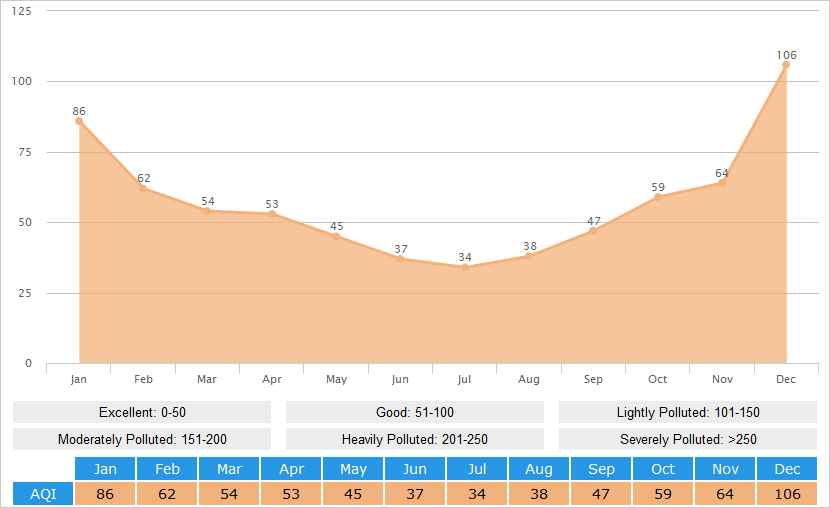Viewport: 830px width, 508px height.
Task: Click the June data point labeled 37
Action: pyautogui.click(x=400, y=259)
